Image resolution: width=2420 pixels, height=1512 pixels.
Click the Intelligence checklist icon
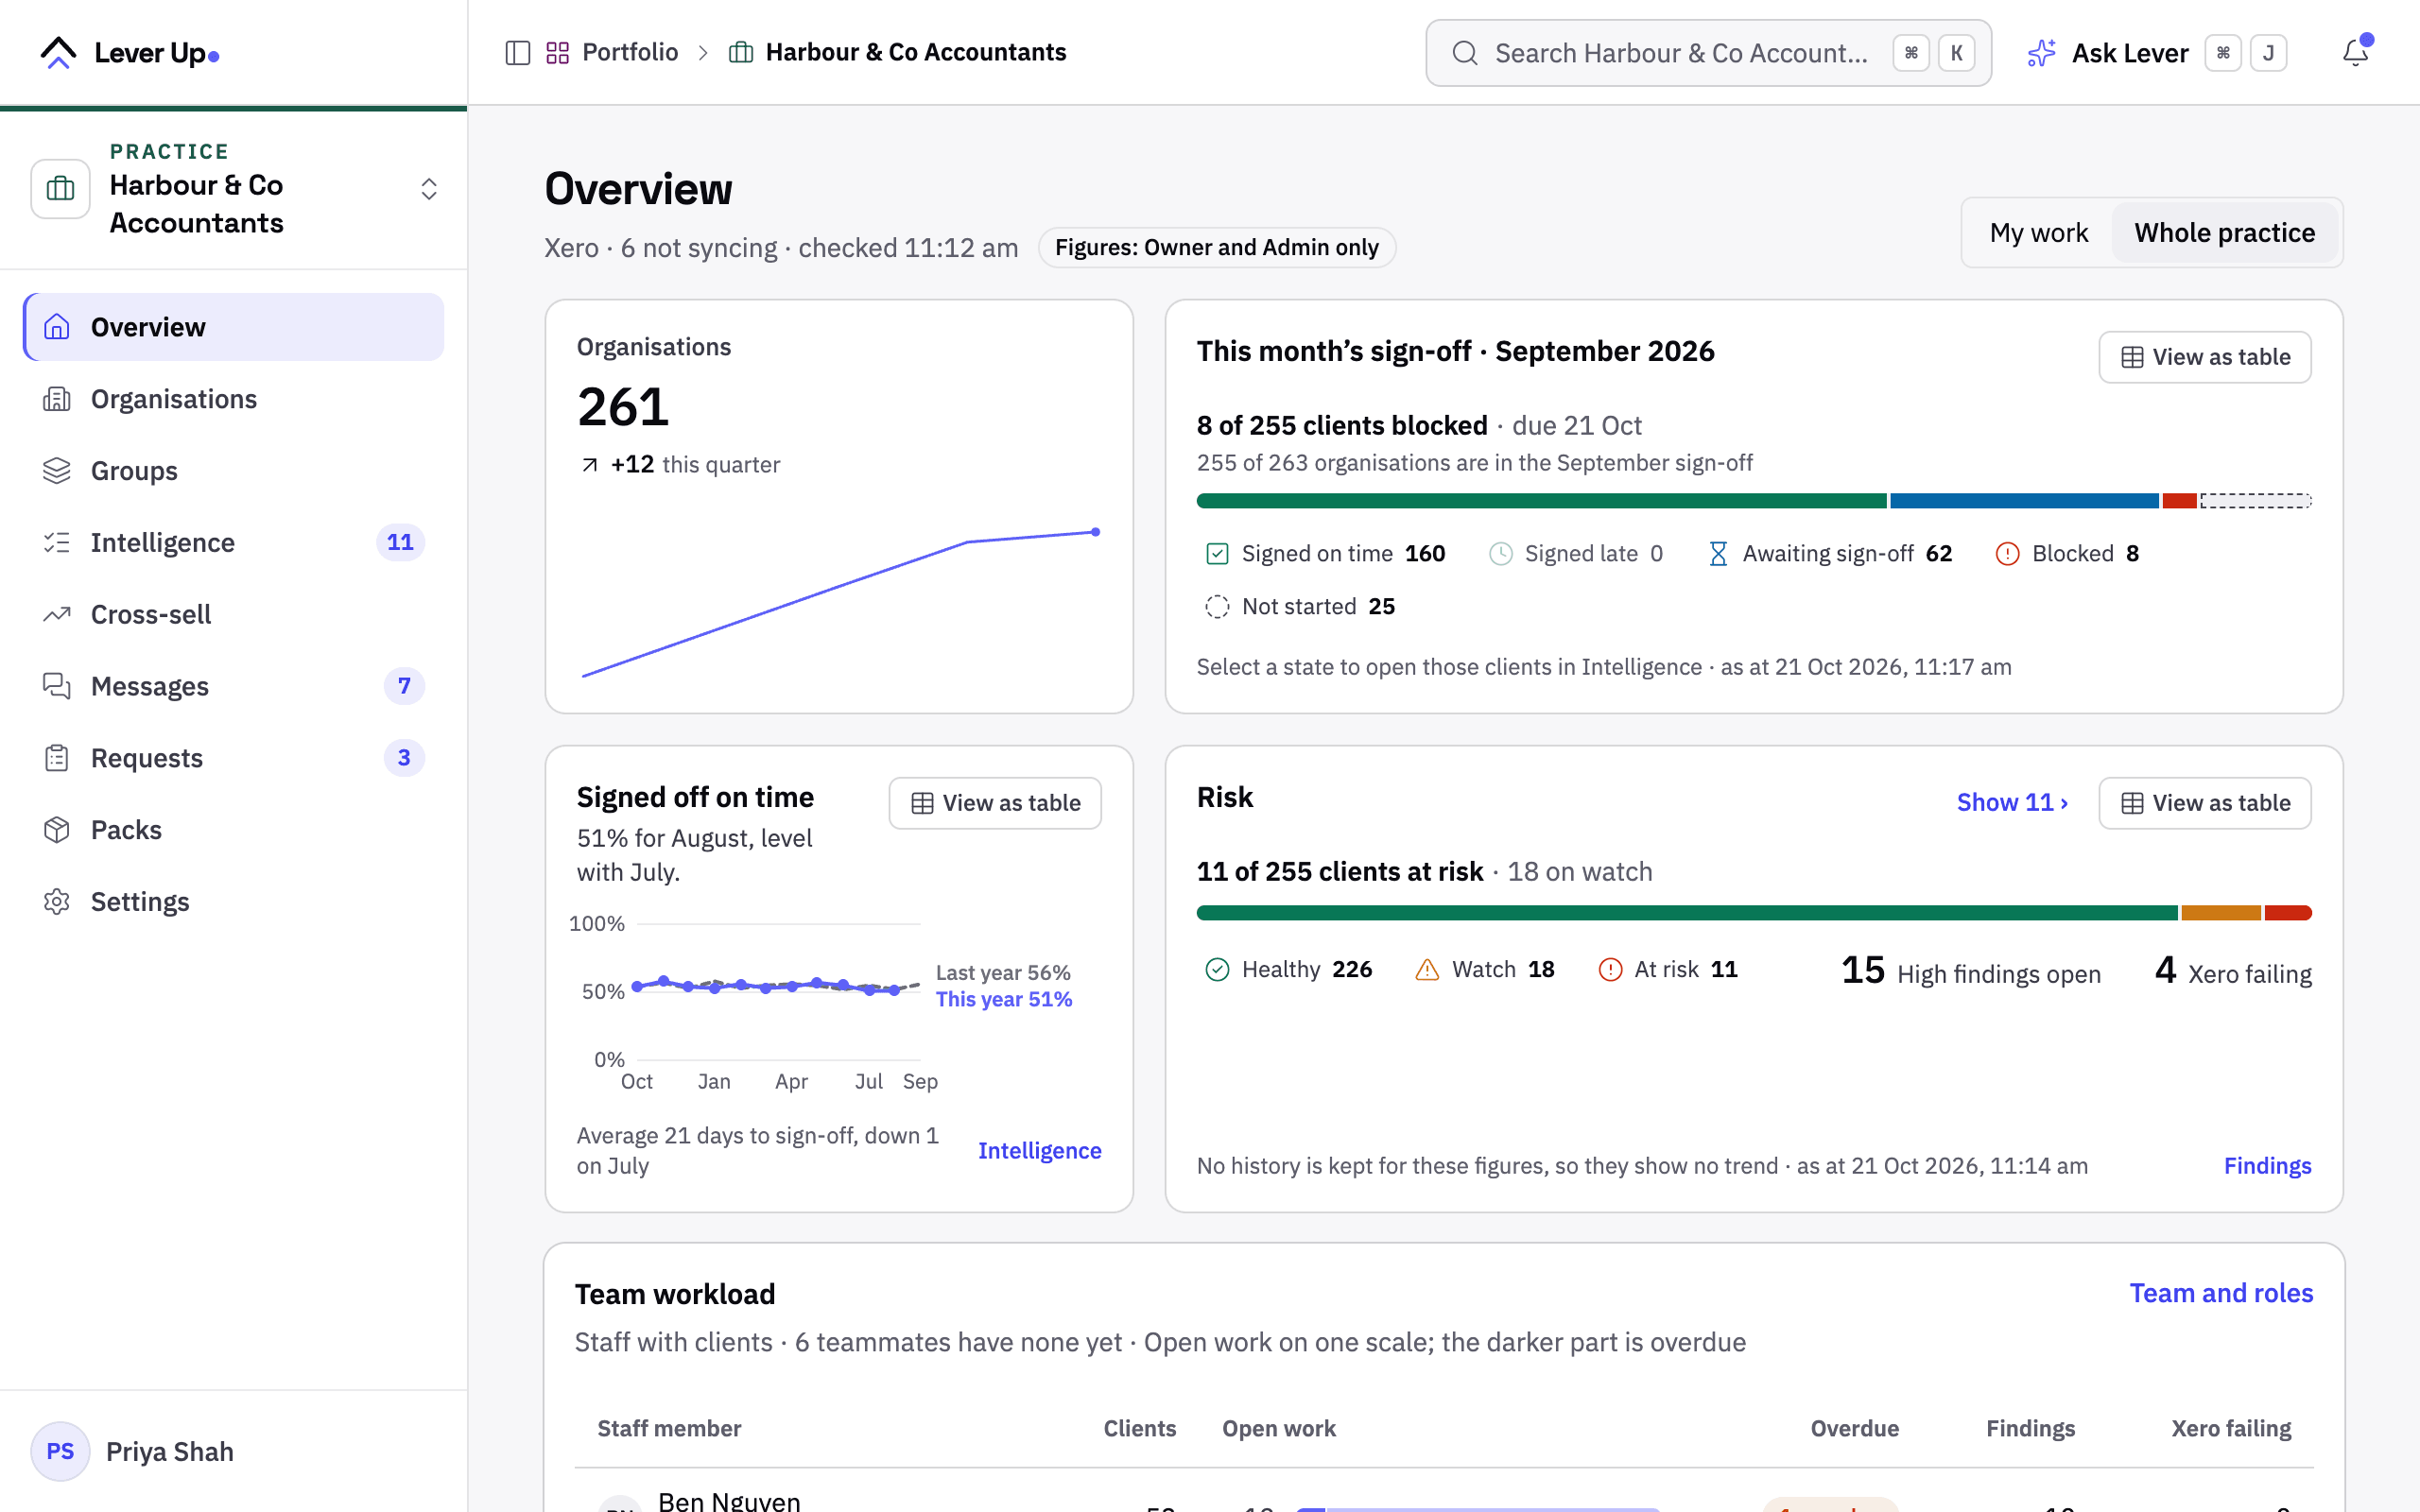pyautogui.click(x=57, y=542)
